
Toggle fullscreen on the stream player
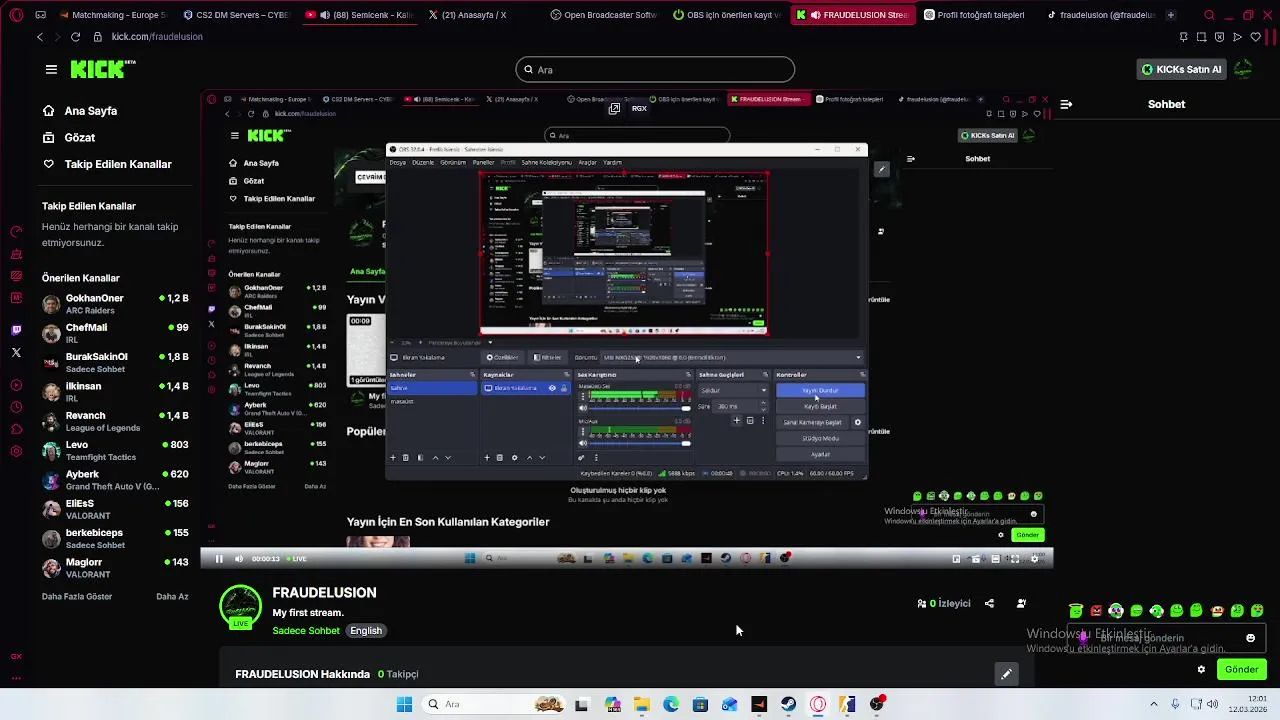point(1015,559)
